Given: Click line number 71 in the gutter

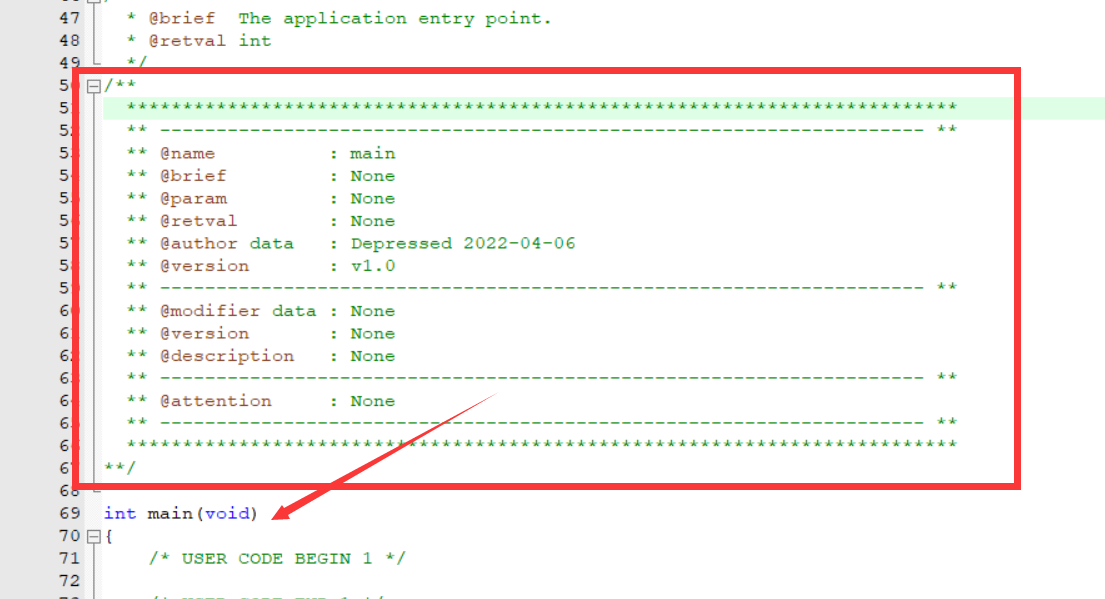Looking at the screenshot, I should tap(70, 559).
